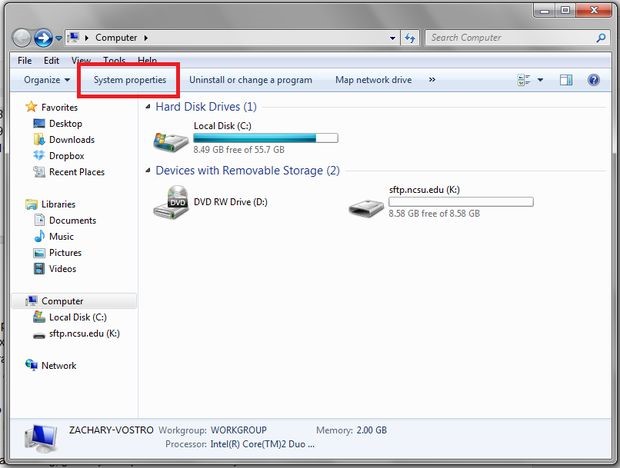Click the magnifying glass search icon
This screenshot has height=468, width=620.
pos(601,38)
